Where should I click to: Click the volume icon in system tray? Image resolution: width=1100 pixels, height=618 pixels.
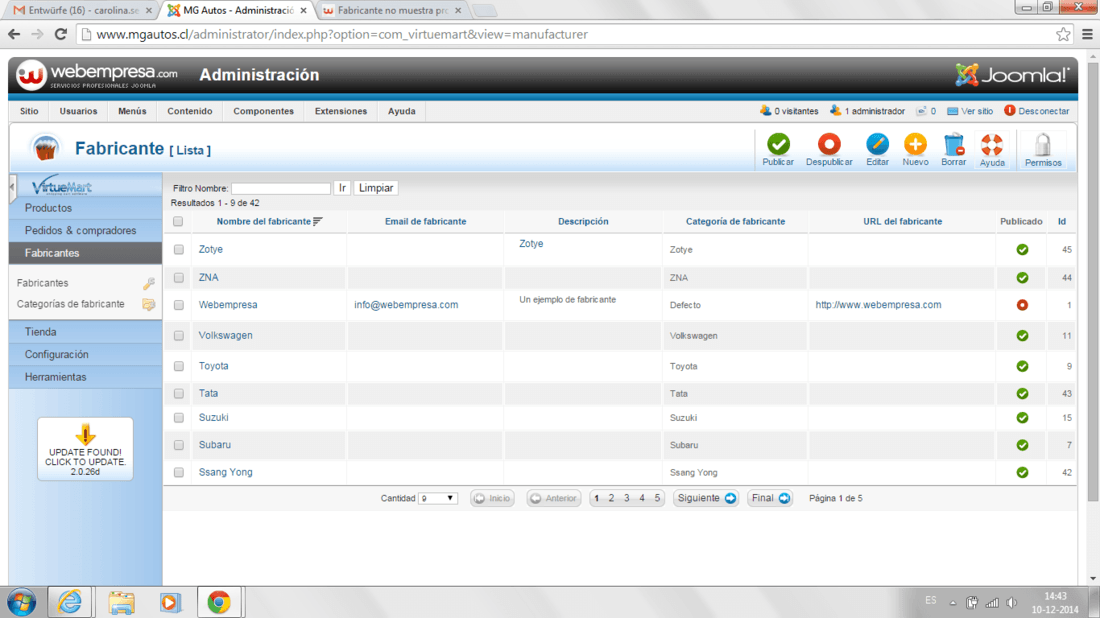coord(1011,603)
